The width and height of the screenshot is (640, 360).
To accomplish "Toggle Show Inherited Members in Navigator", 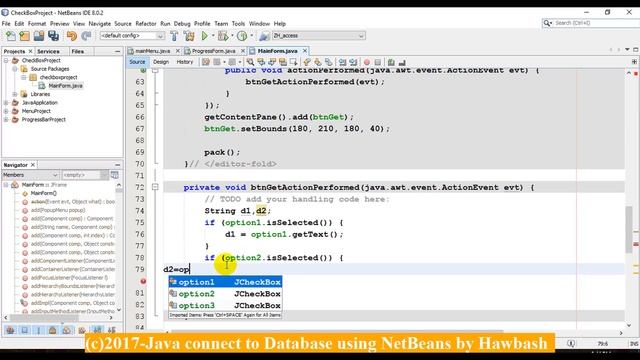I will point(10,330).
